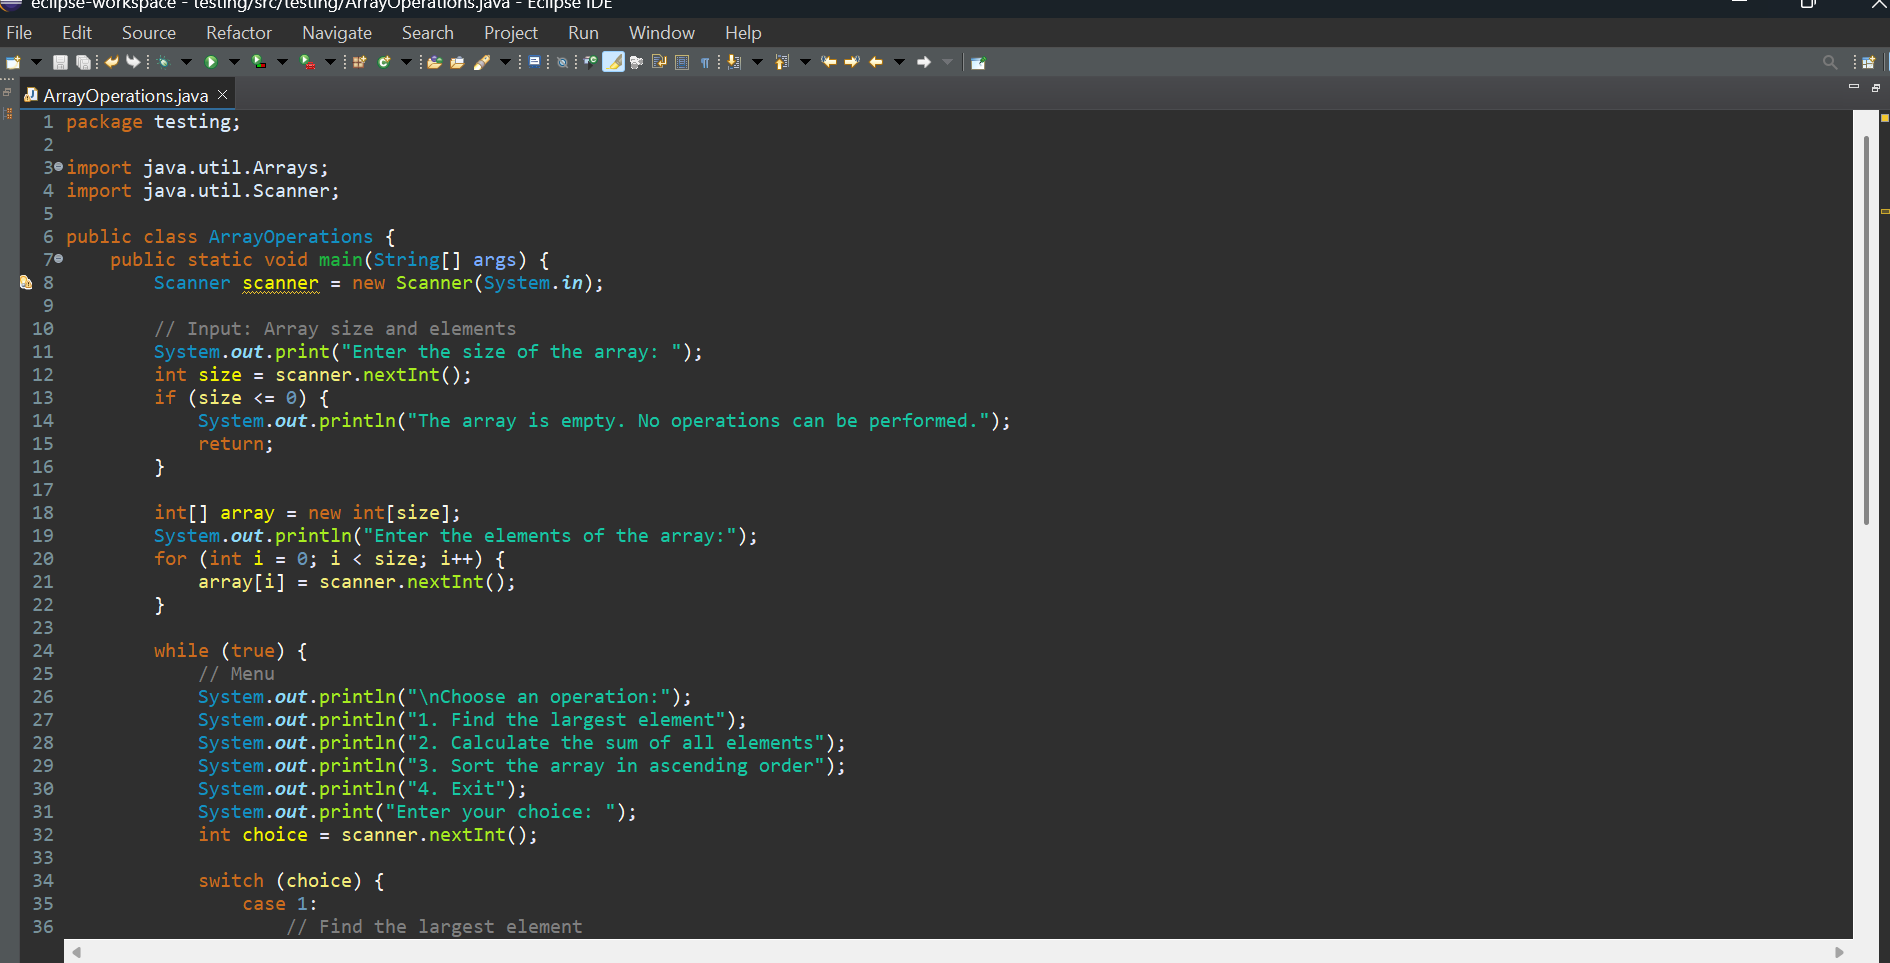1890x963 pixels.
Task: Click the Open Console monitor icon
Action: click(534, 62)
